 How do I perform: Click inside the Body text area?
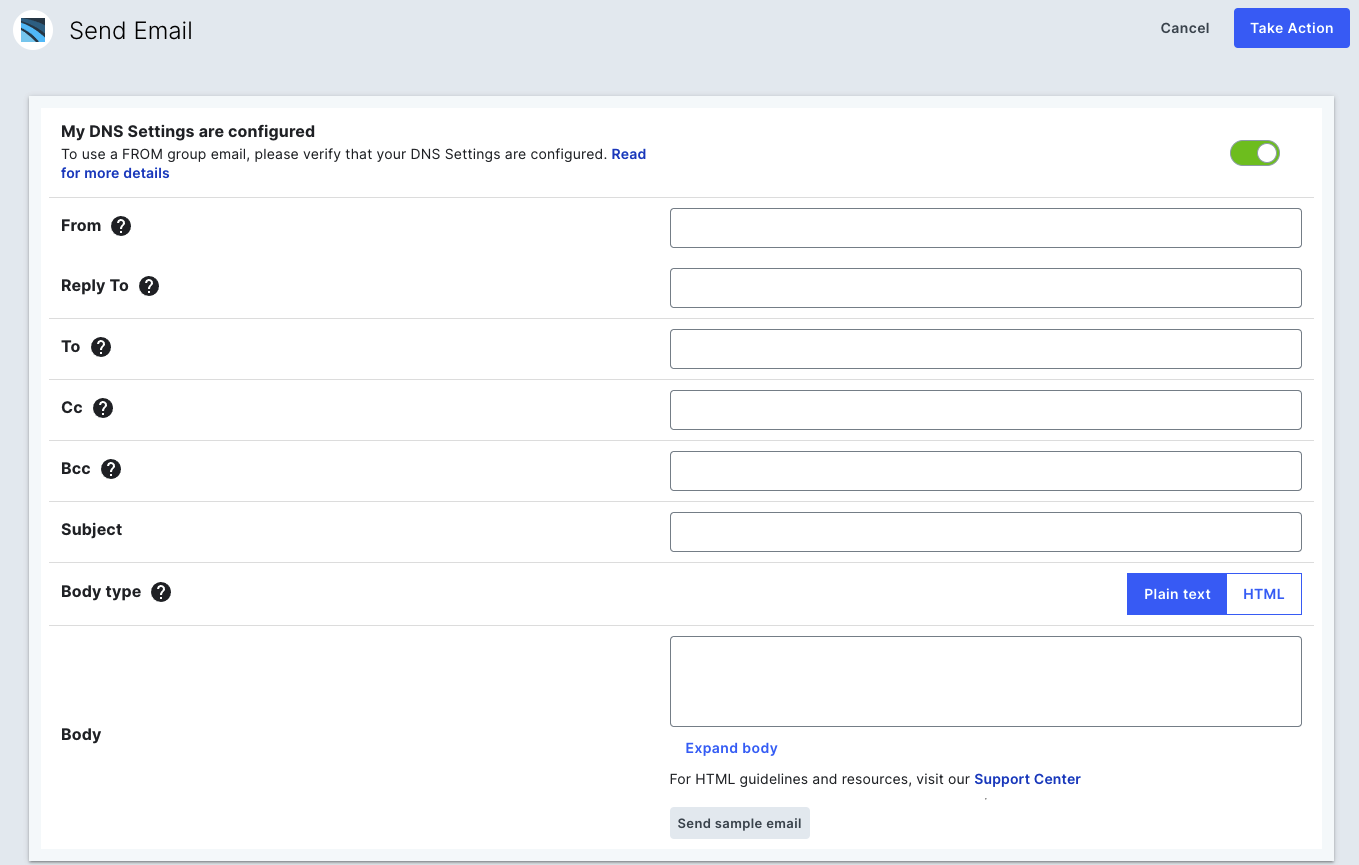click(x=985, y=681)
